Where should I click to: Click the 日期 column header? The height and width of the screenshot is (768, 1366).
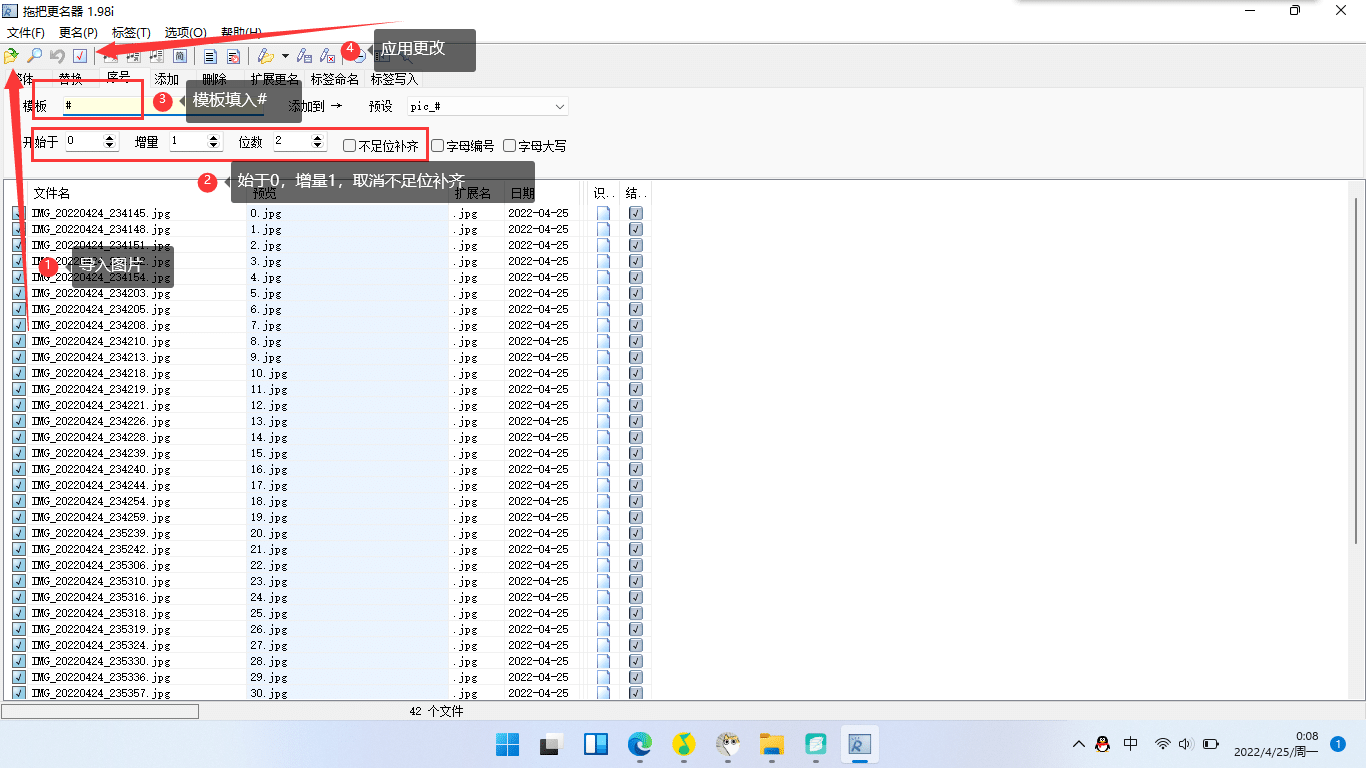(522, 193)
